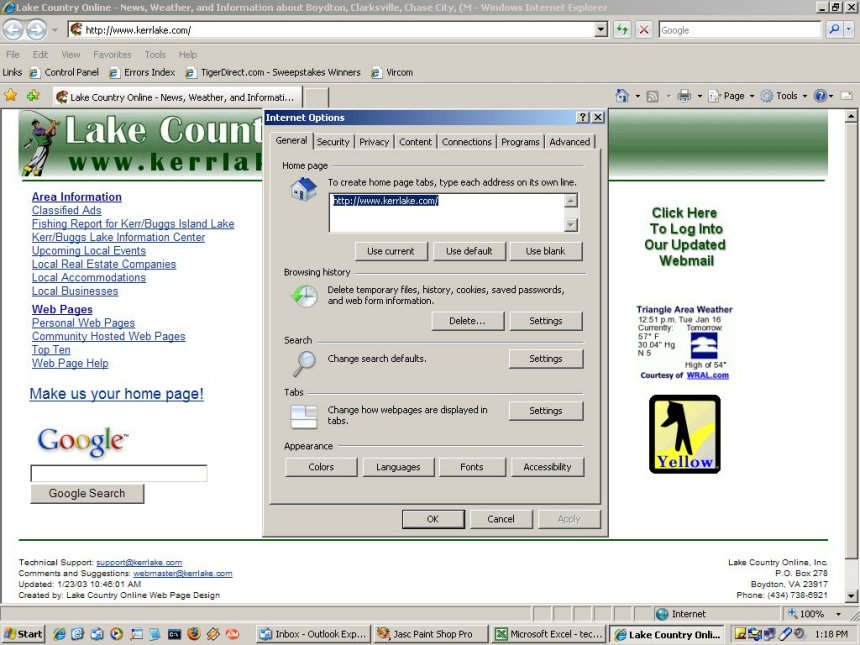Click the Use blank button

pyautogui.click(x=546, y=251)
